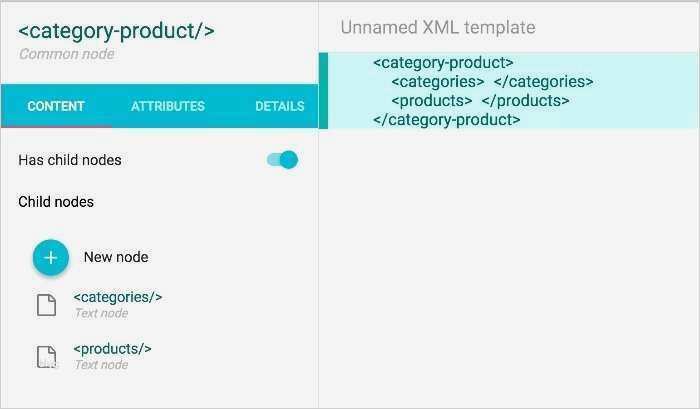Select the closing category-product tag line
Viewport: 700px width, 409px height.
point(446,119)
